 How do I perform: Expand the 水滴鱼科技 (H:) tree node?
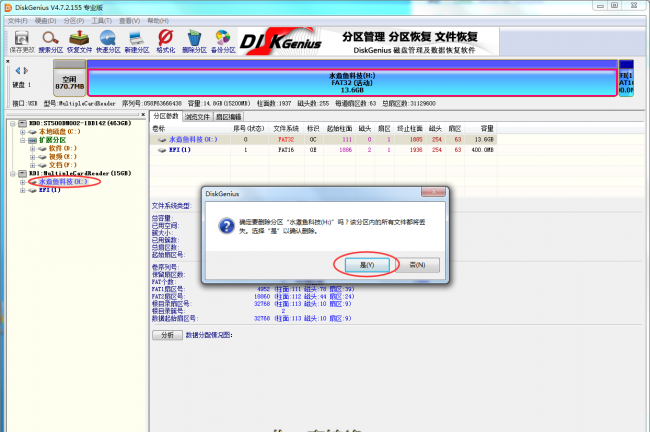pos(22,182)
